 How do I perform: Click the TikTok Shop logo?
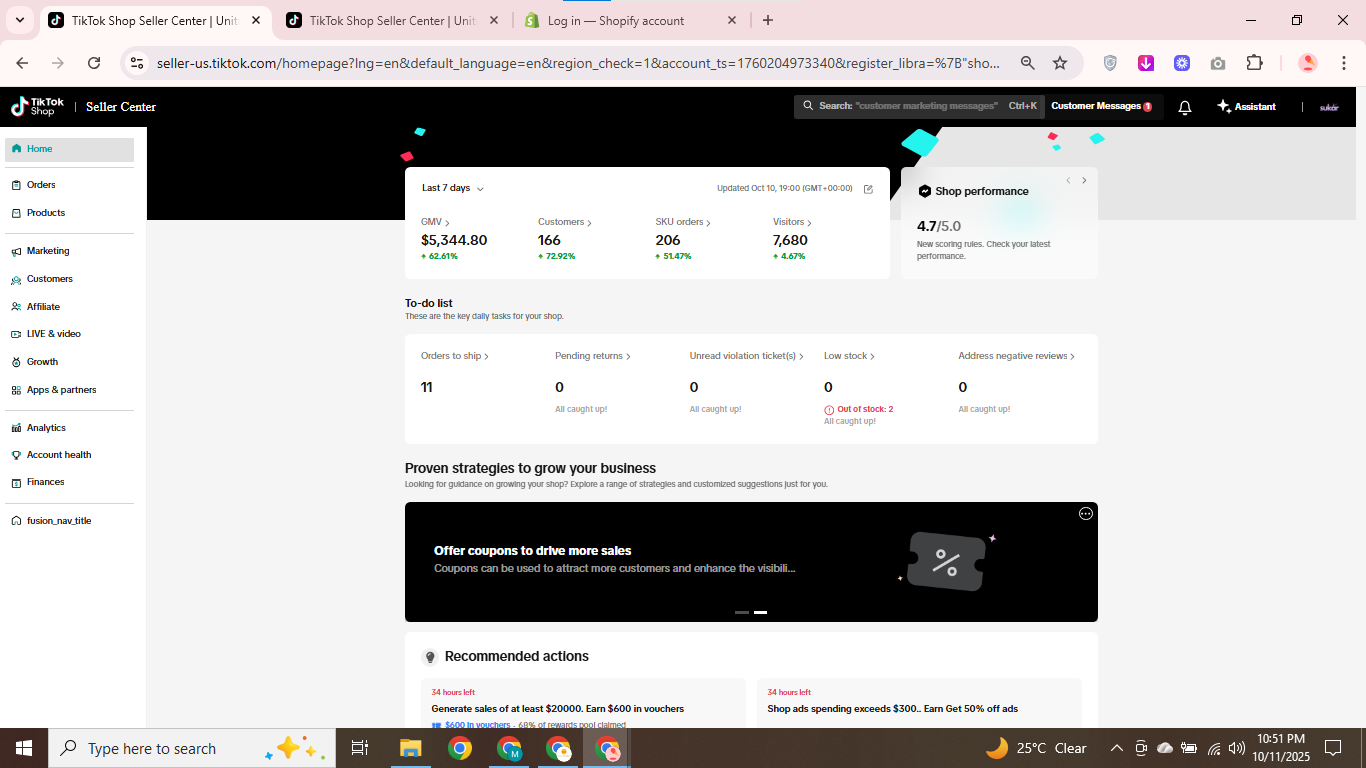(37, 106)
